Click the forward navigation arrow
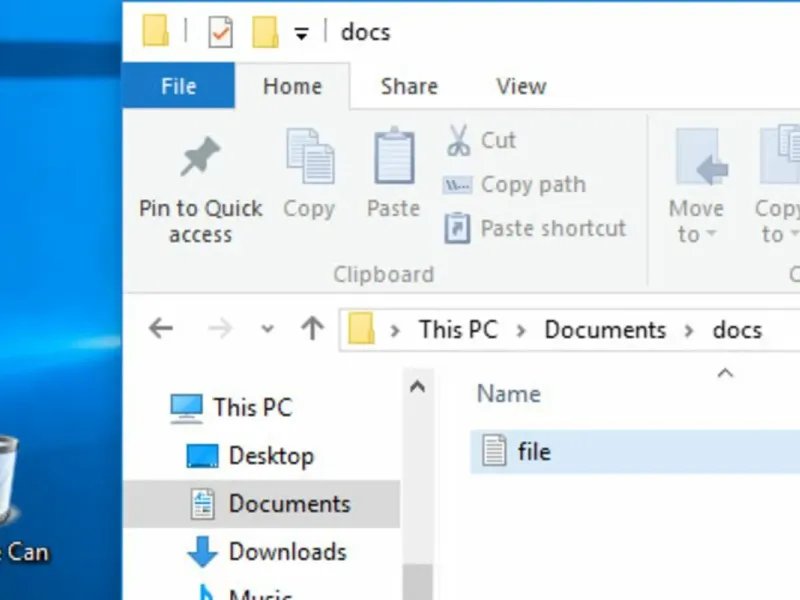 tap(220, 329)
